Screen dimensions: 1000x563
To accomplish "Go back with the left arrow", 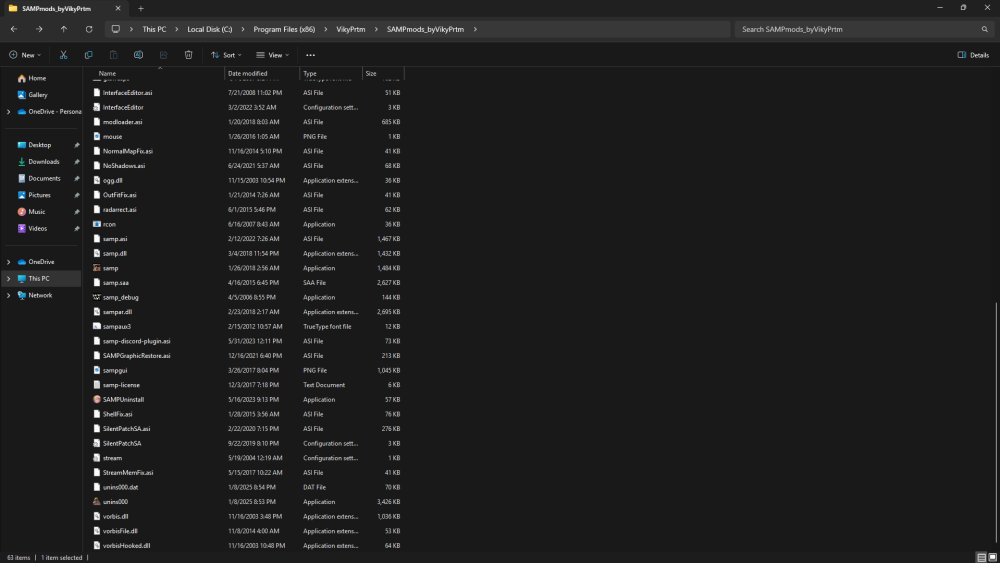I will [x=14, y=29].
